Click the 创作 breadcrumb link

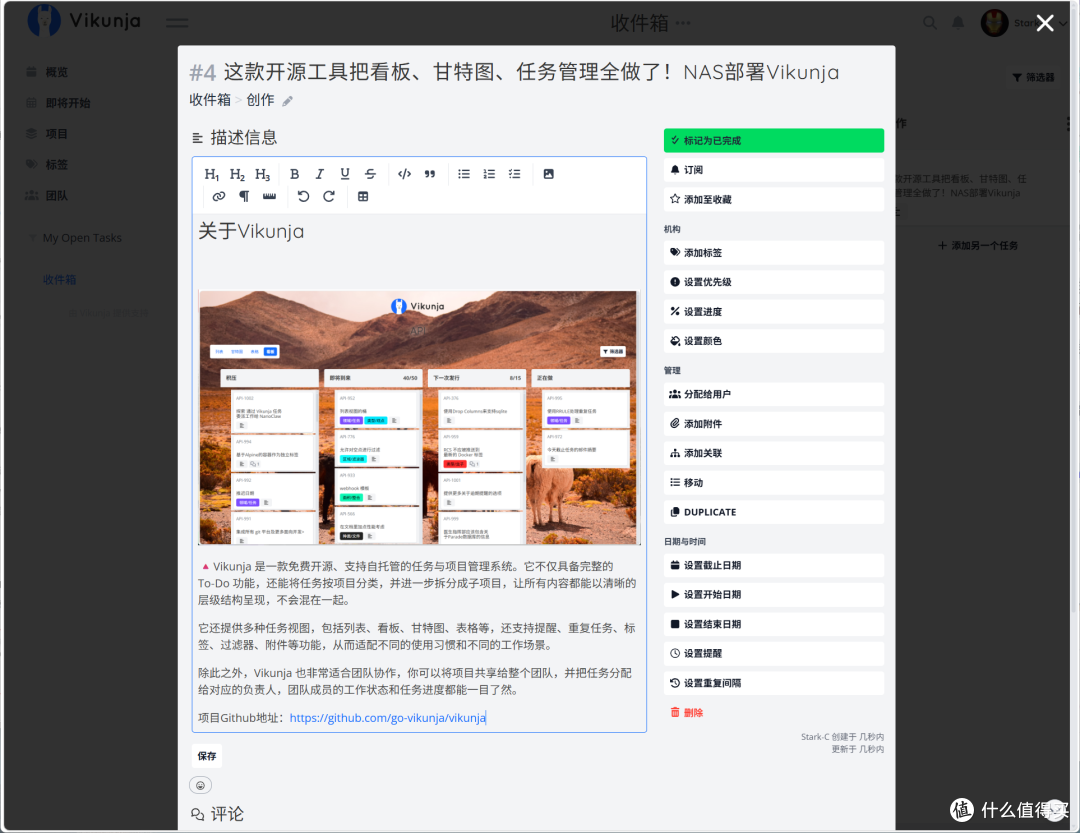tap(260, 100)
